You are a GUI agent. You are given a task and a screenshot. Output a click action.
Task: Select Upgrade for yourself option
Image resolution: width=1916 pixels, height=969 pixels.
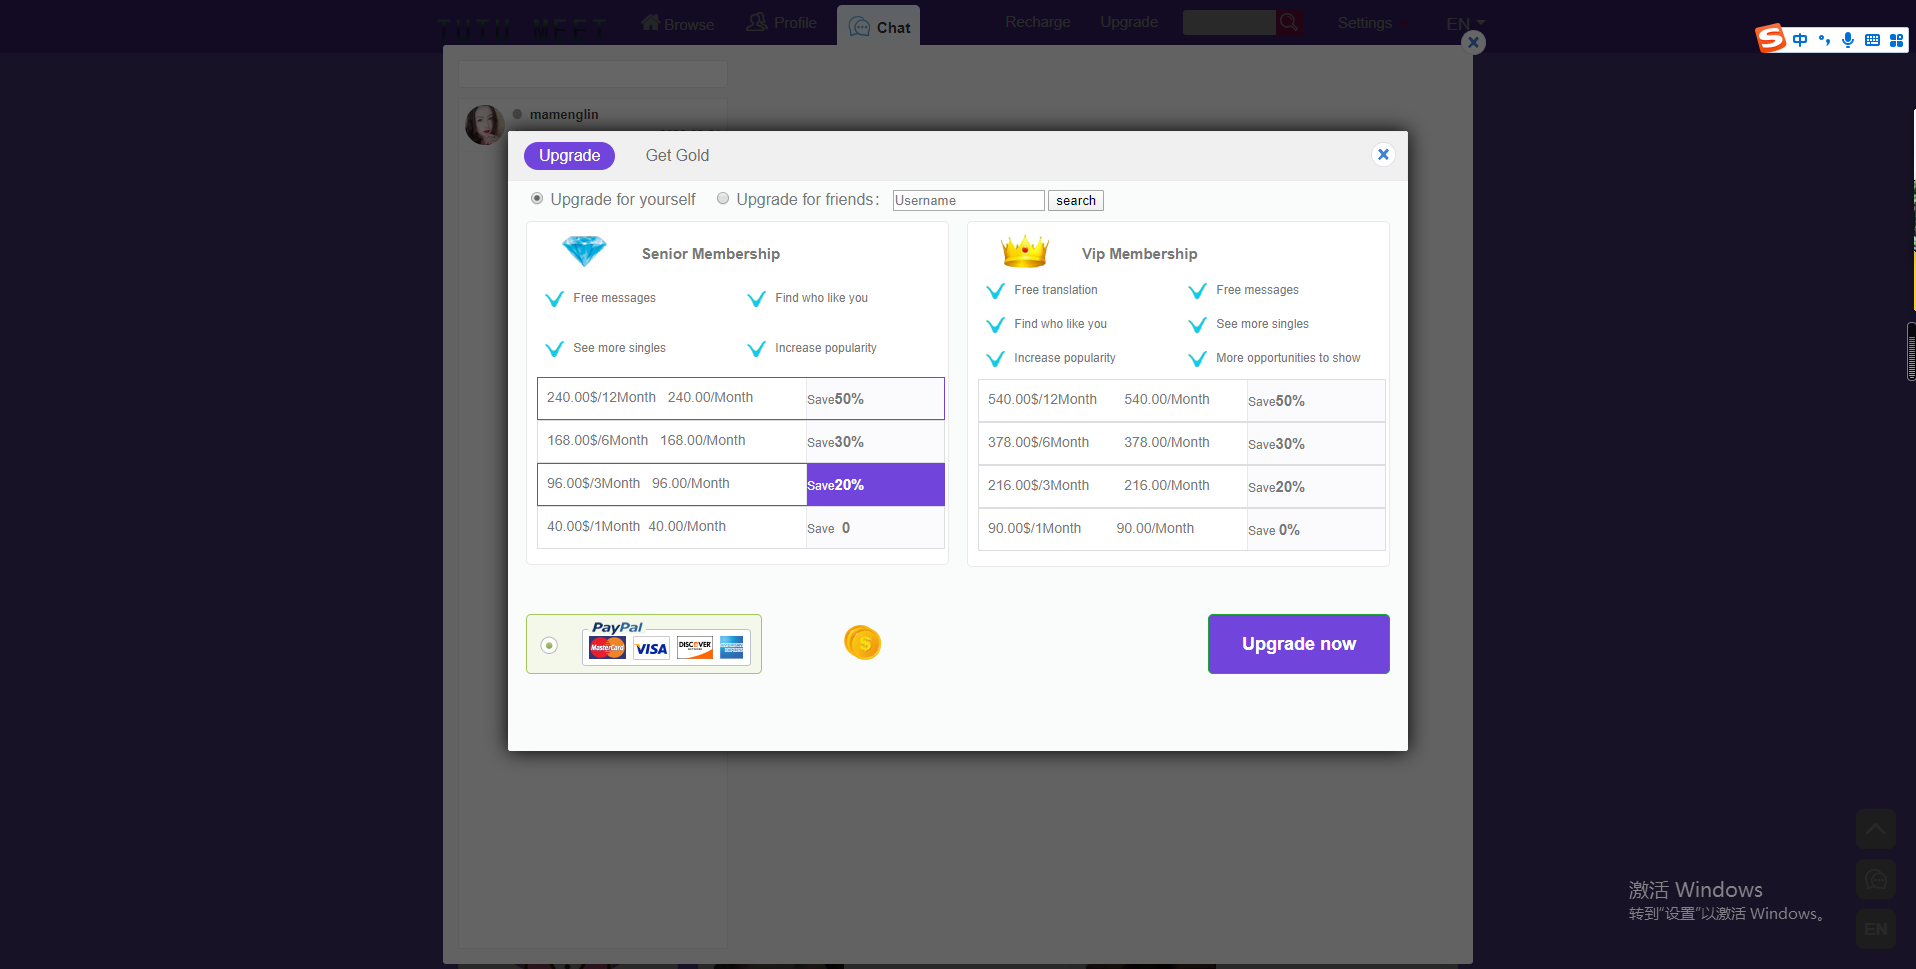tap(537, 199)
